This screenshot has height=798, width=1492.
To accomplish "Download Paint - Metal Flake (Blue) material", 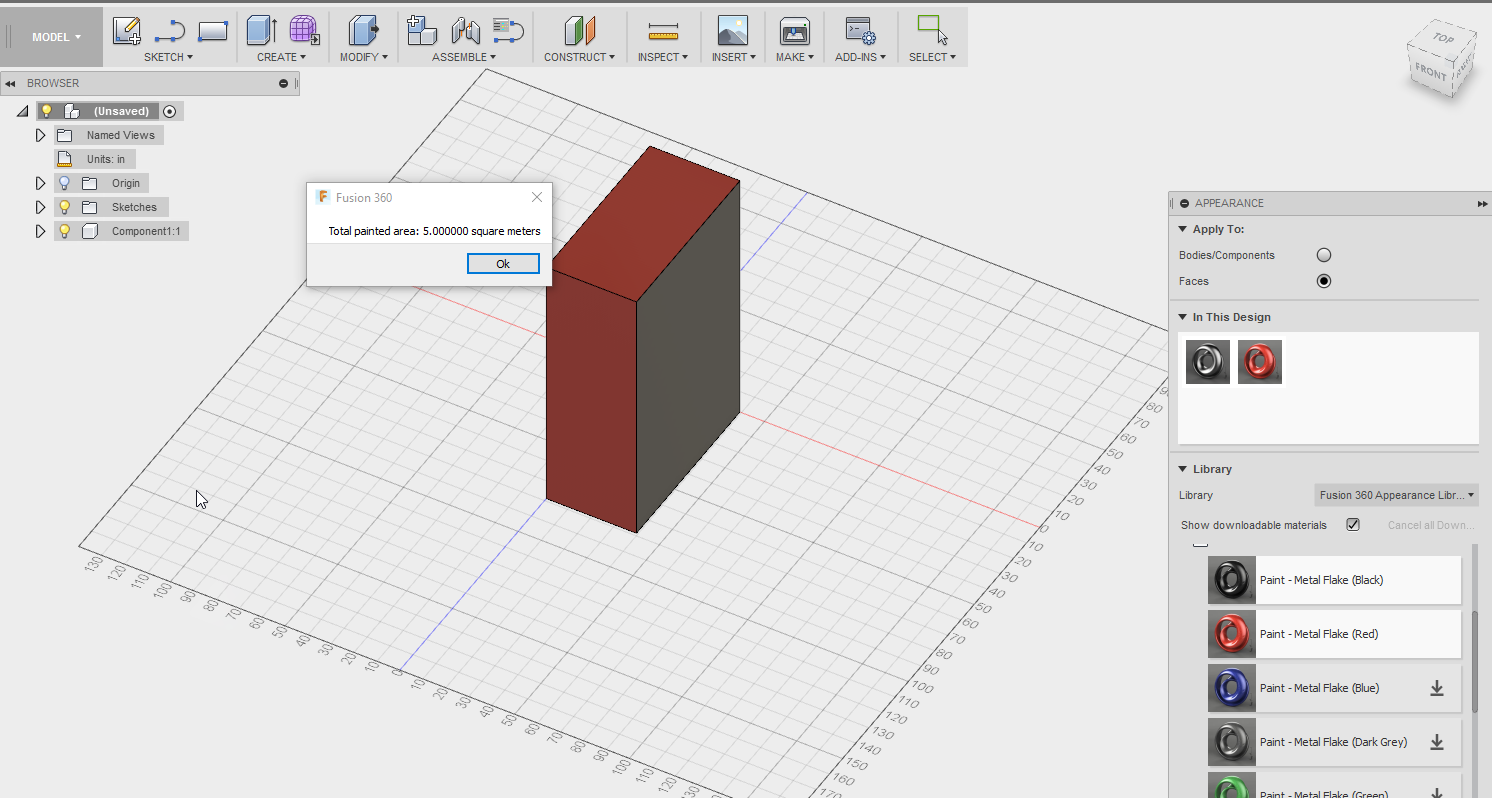I will (x=1436, y=688).
